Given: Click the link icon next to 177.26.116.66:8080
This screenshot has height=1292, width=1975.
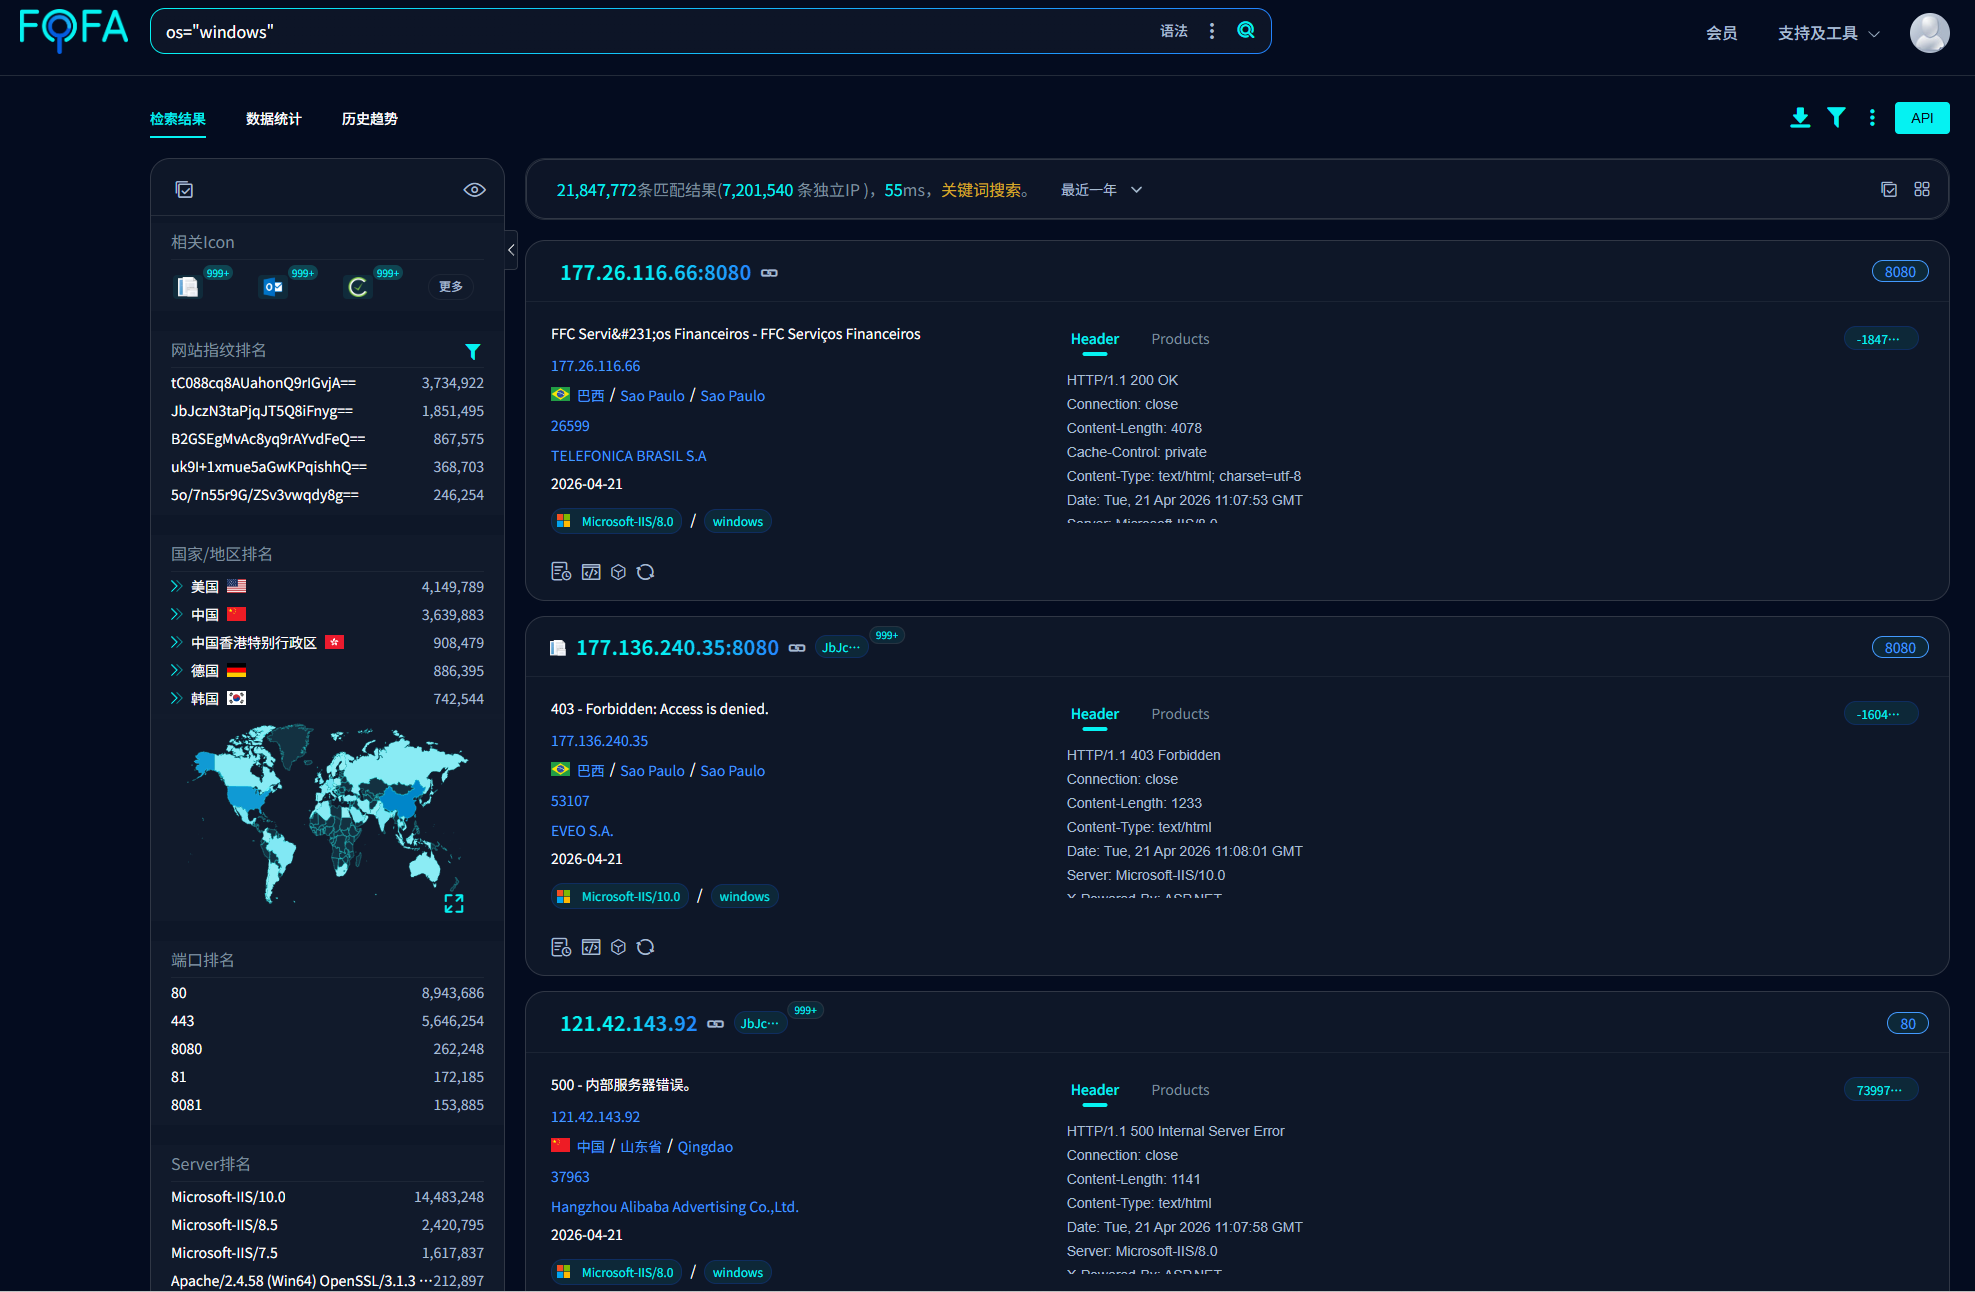Looking at the screenshot, I should pyautogui.click(x=769, y=273).
